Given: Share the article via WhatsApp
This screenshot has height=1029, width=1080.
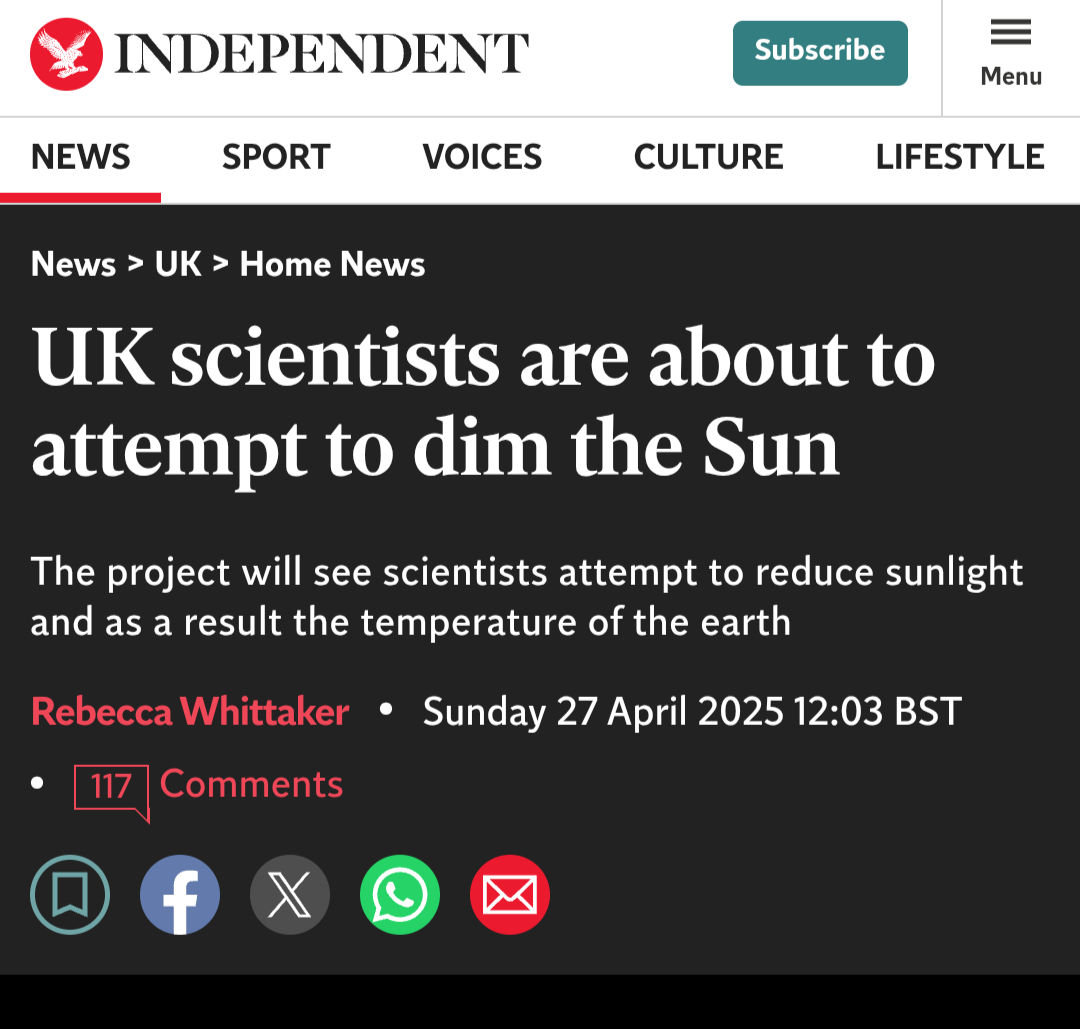Looking at the screenshot, I should click(x=399, y=895).
